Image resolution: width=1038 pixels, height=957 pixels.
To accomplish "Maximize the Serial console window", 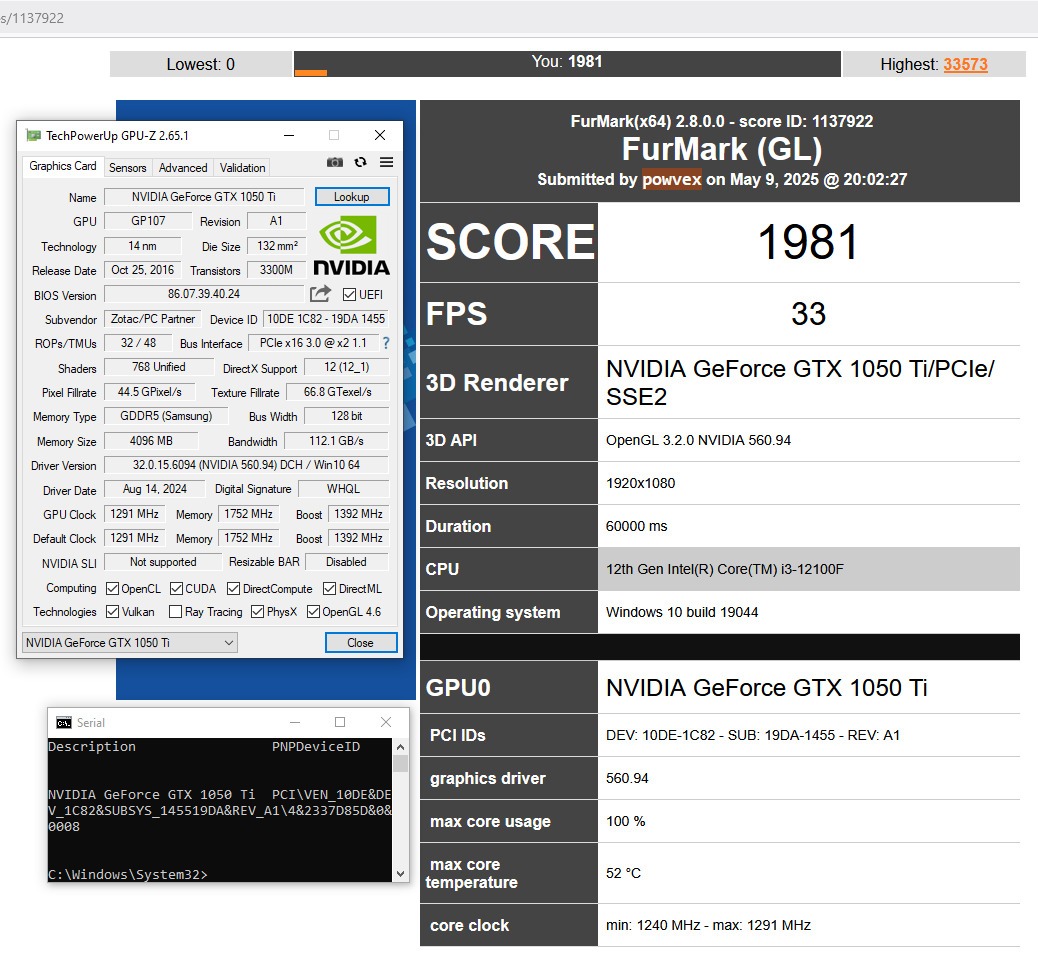I will [340, 722].
